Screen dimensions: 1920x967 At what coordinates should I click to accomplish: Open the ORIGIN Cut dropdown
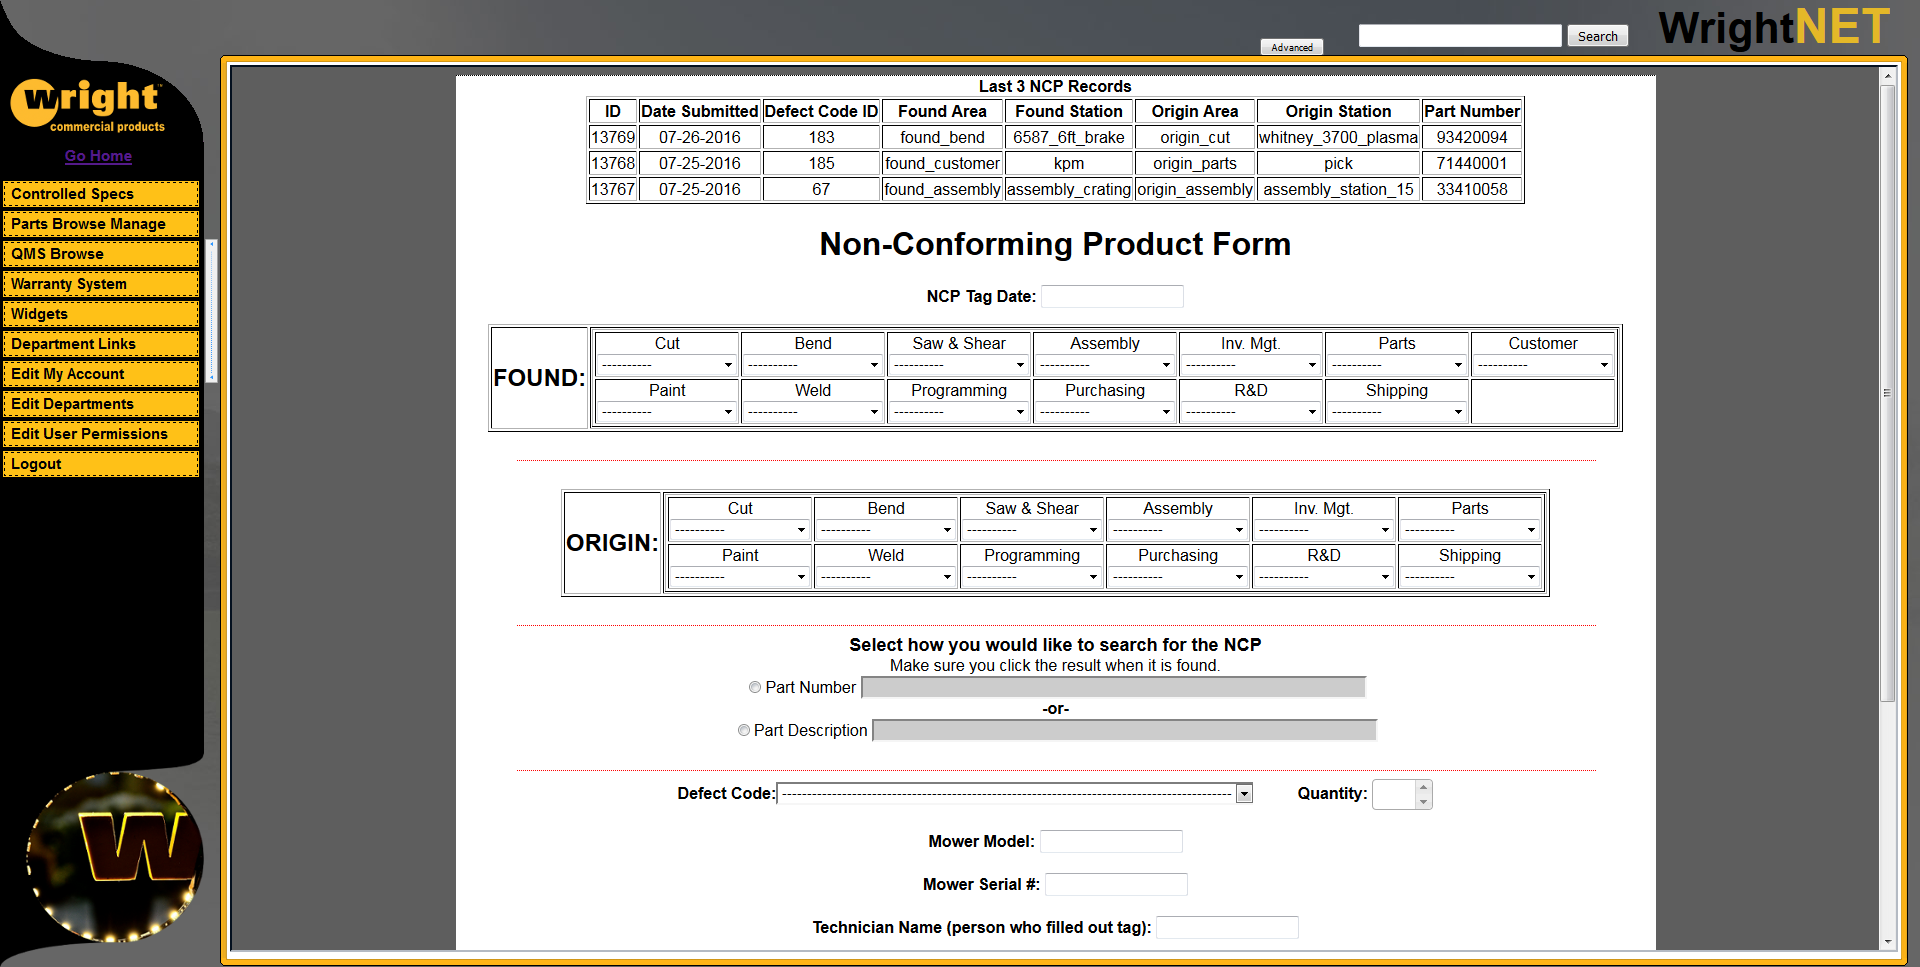740,530
